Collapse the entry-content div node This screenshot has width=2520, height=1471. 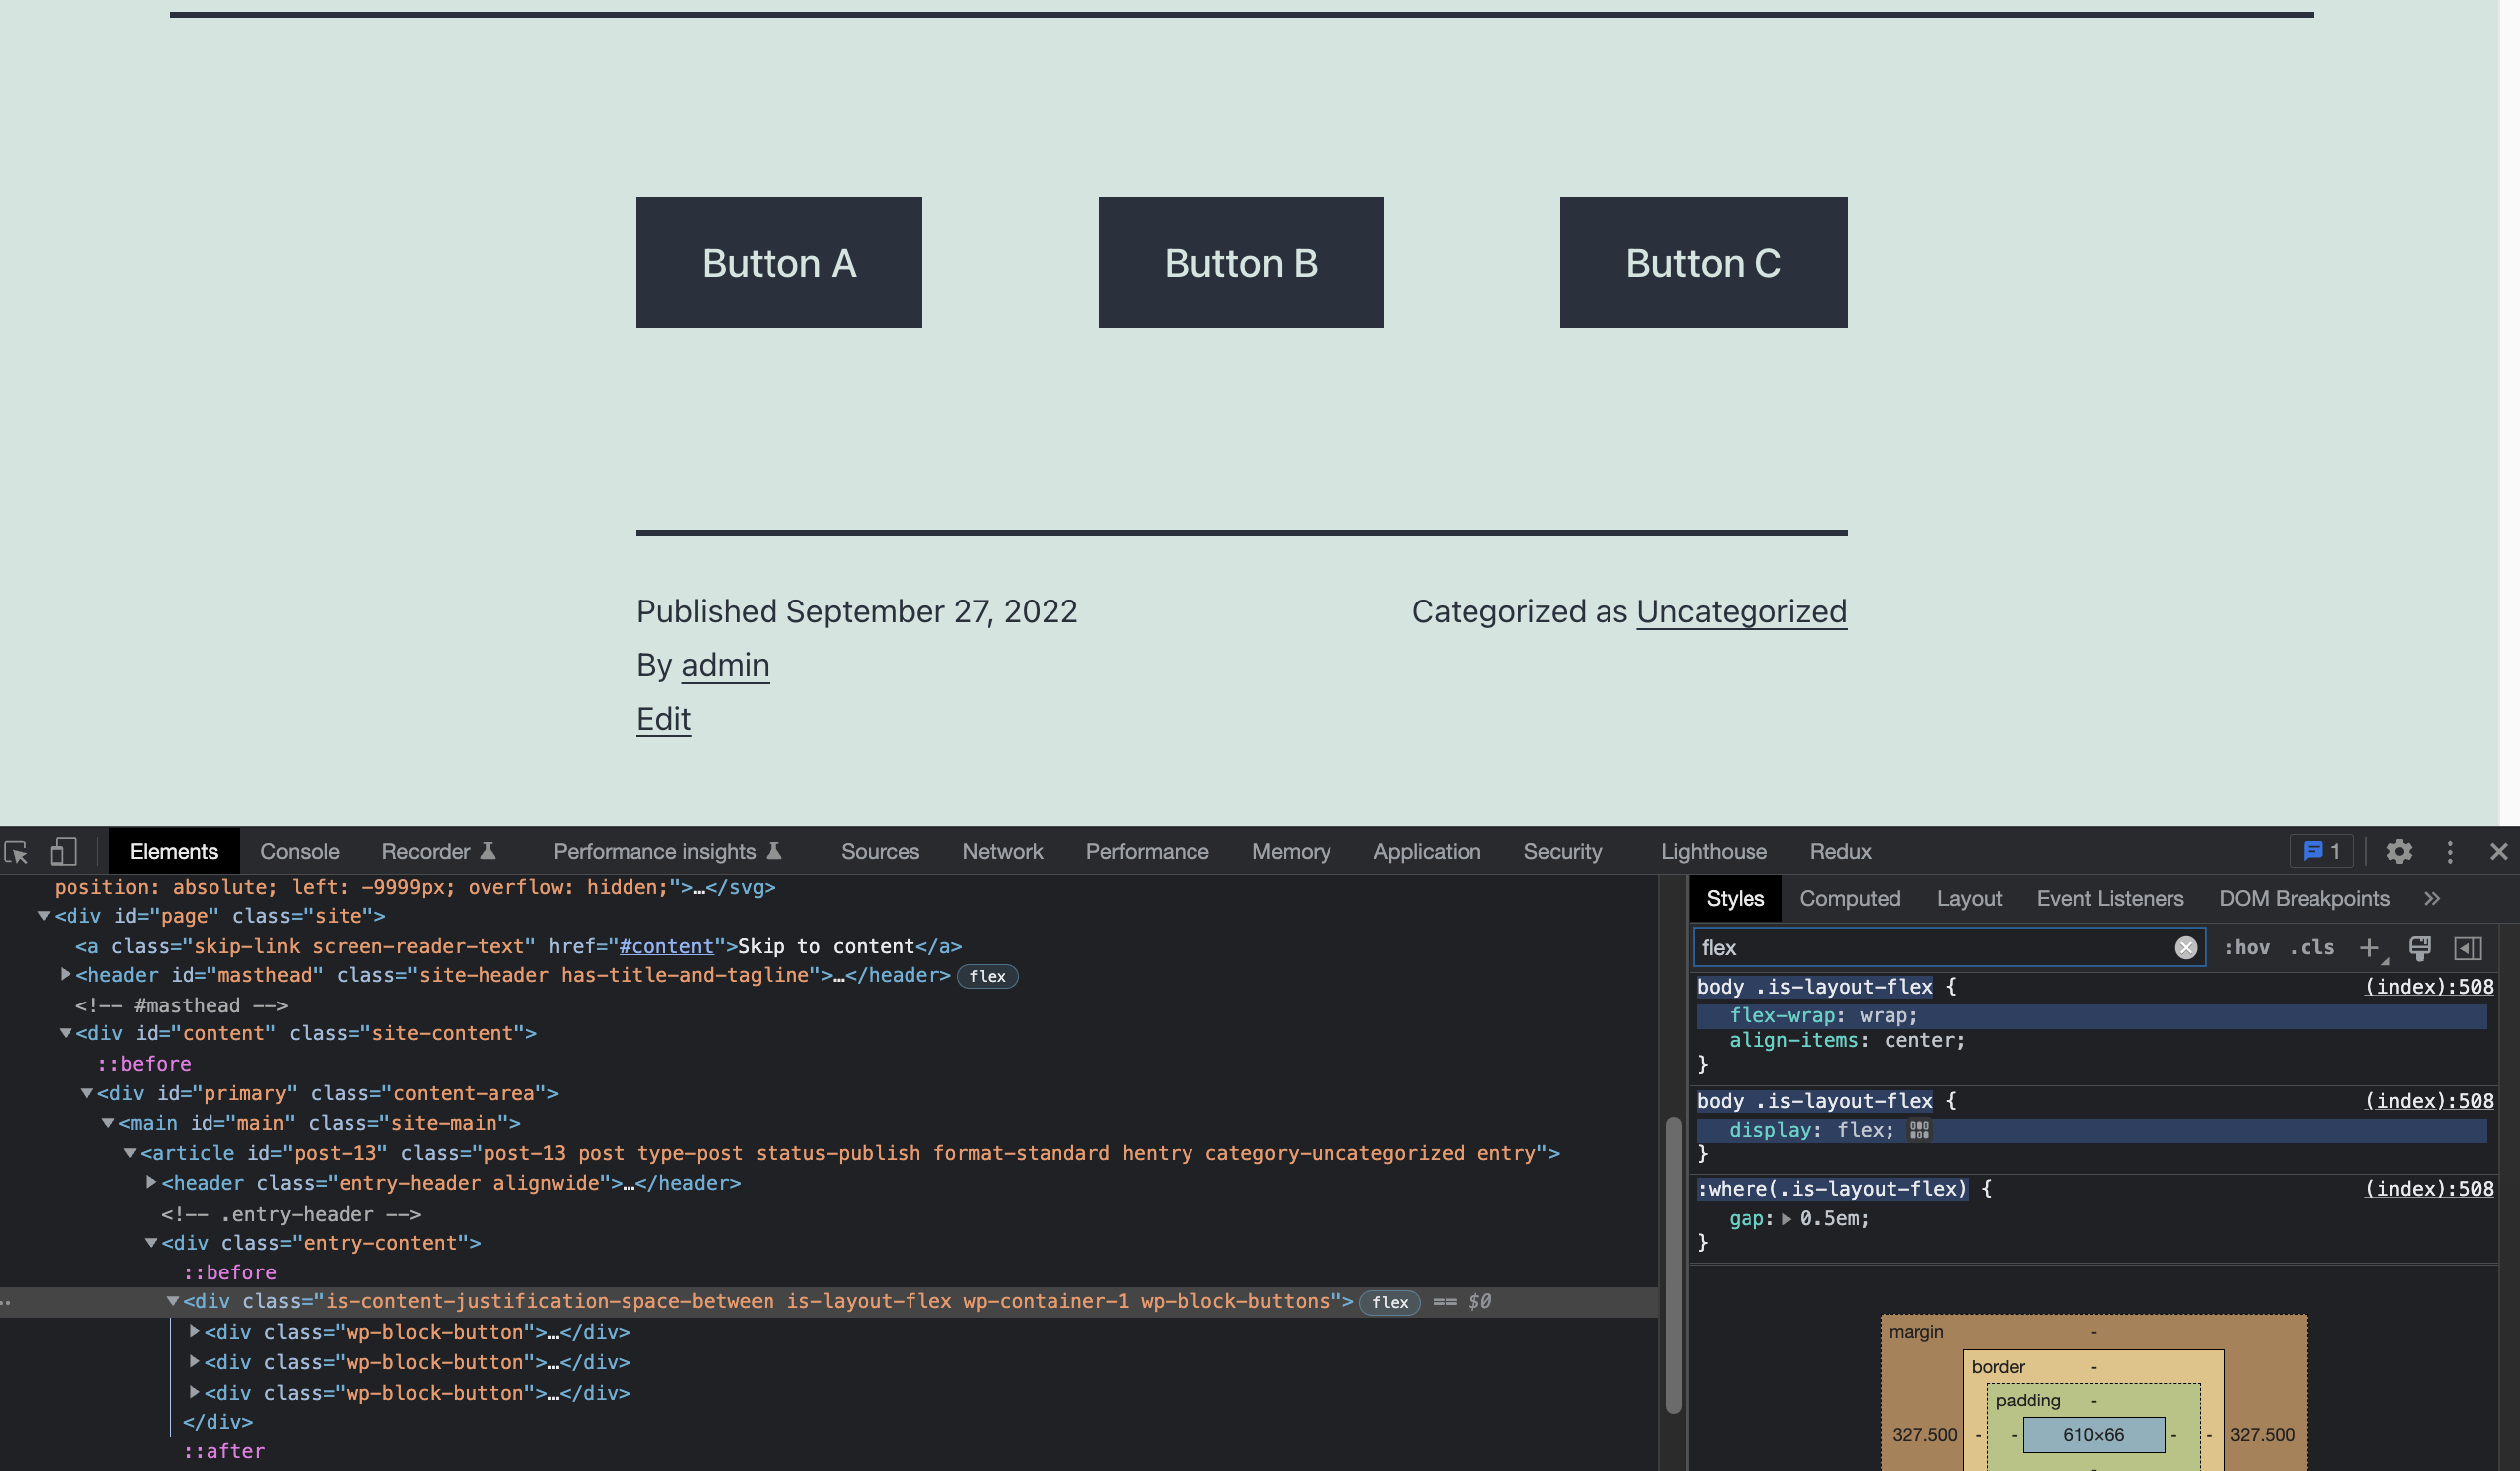[x=151, y=1244]
